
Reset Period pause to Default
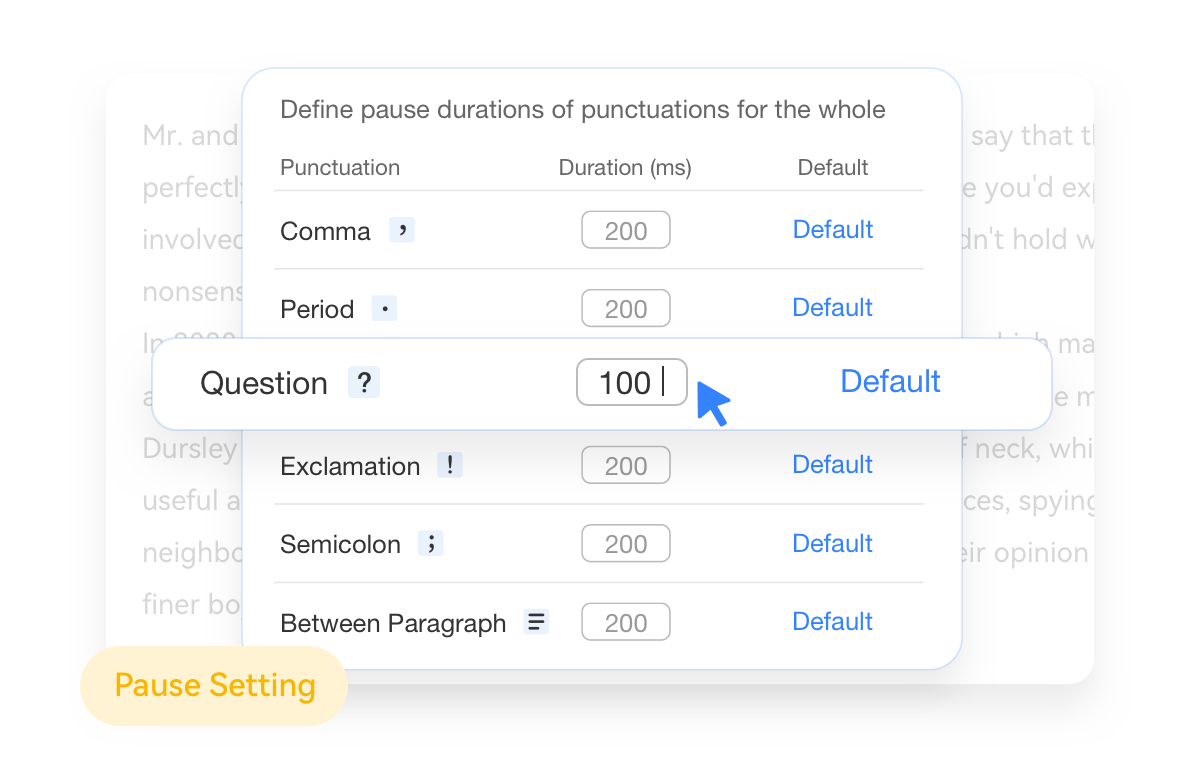(832, 307)
